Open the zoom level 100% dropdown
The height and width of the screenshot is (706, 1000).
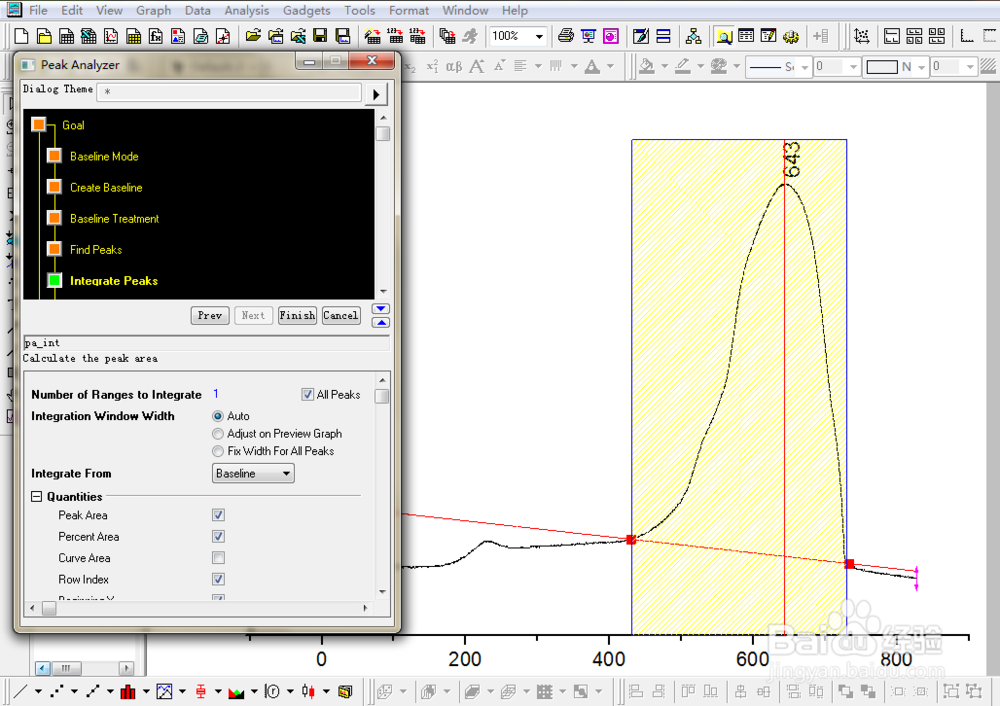coord(517,36)
